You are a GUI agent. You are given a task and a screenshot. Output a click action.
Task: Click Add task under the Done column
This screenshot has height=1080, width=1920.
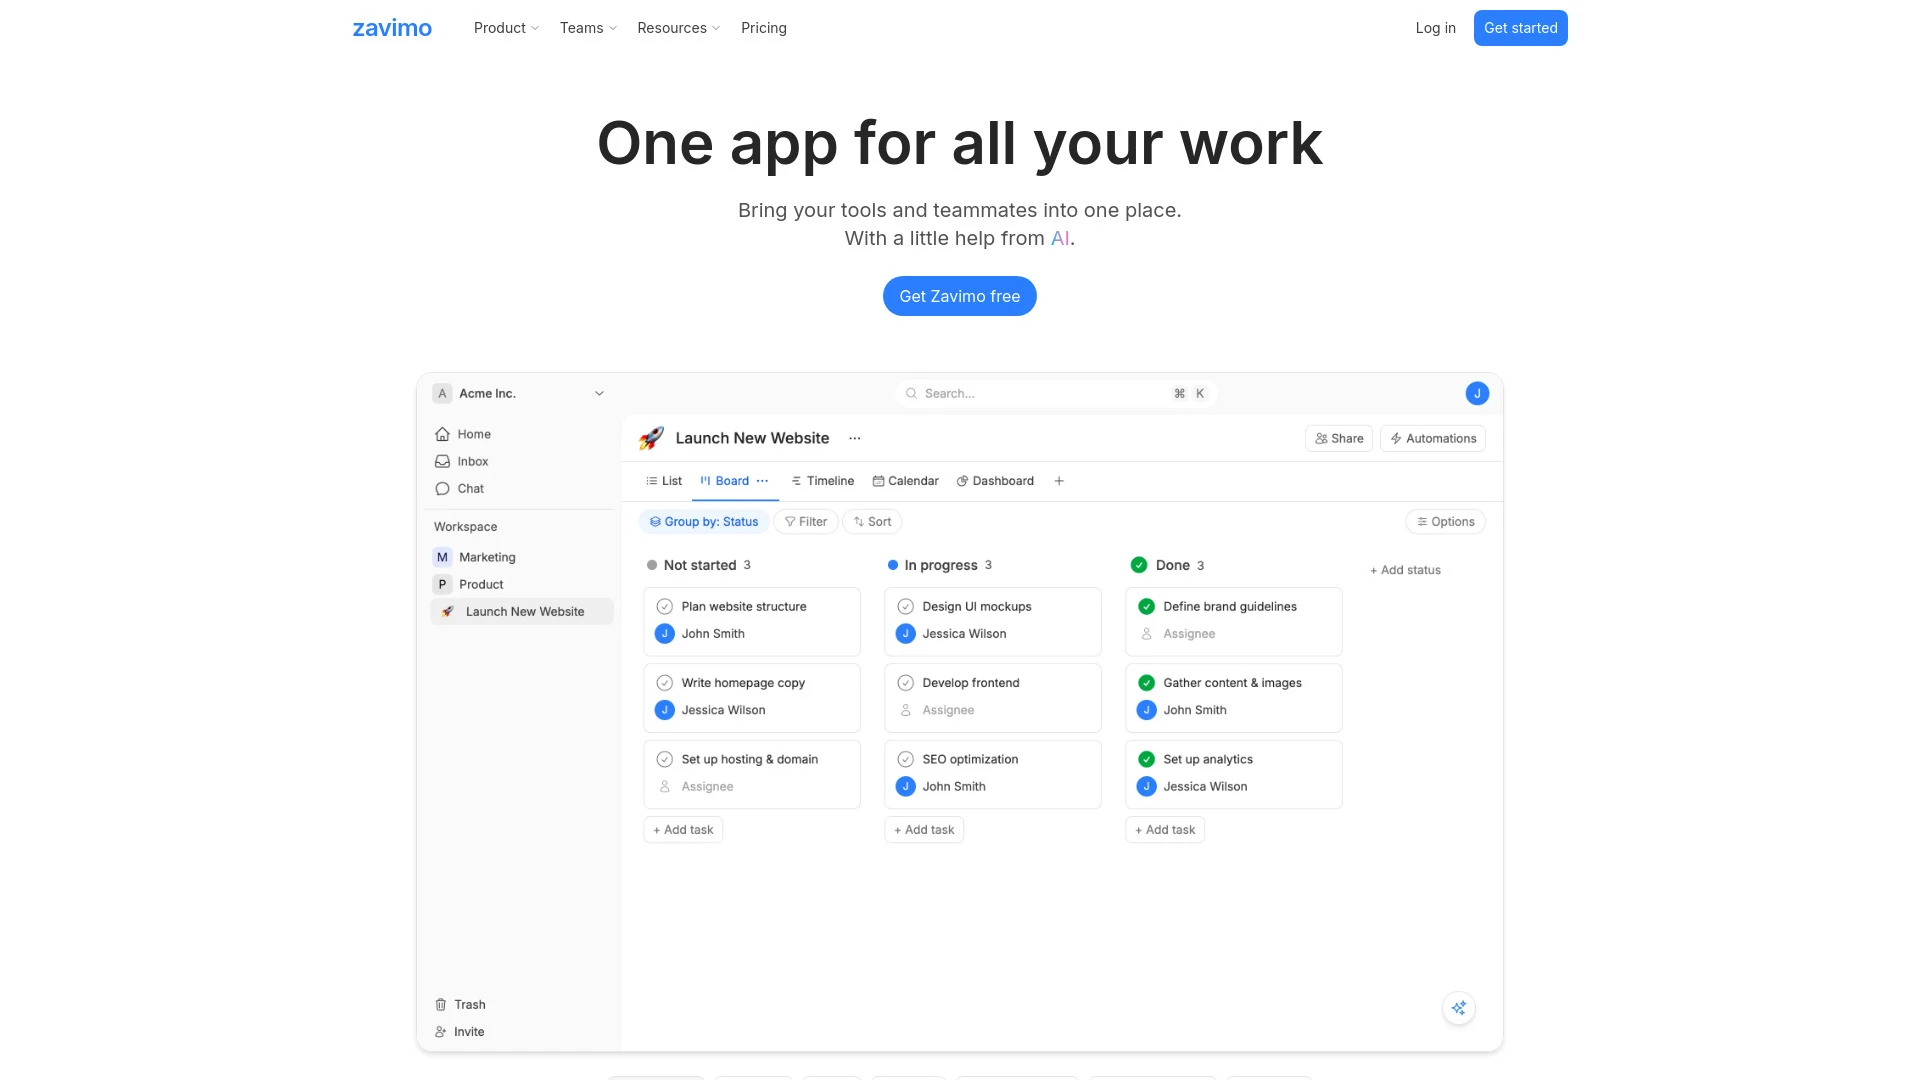click(1164, 829)
